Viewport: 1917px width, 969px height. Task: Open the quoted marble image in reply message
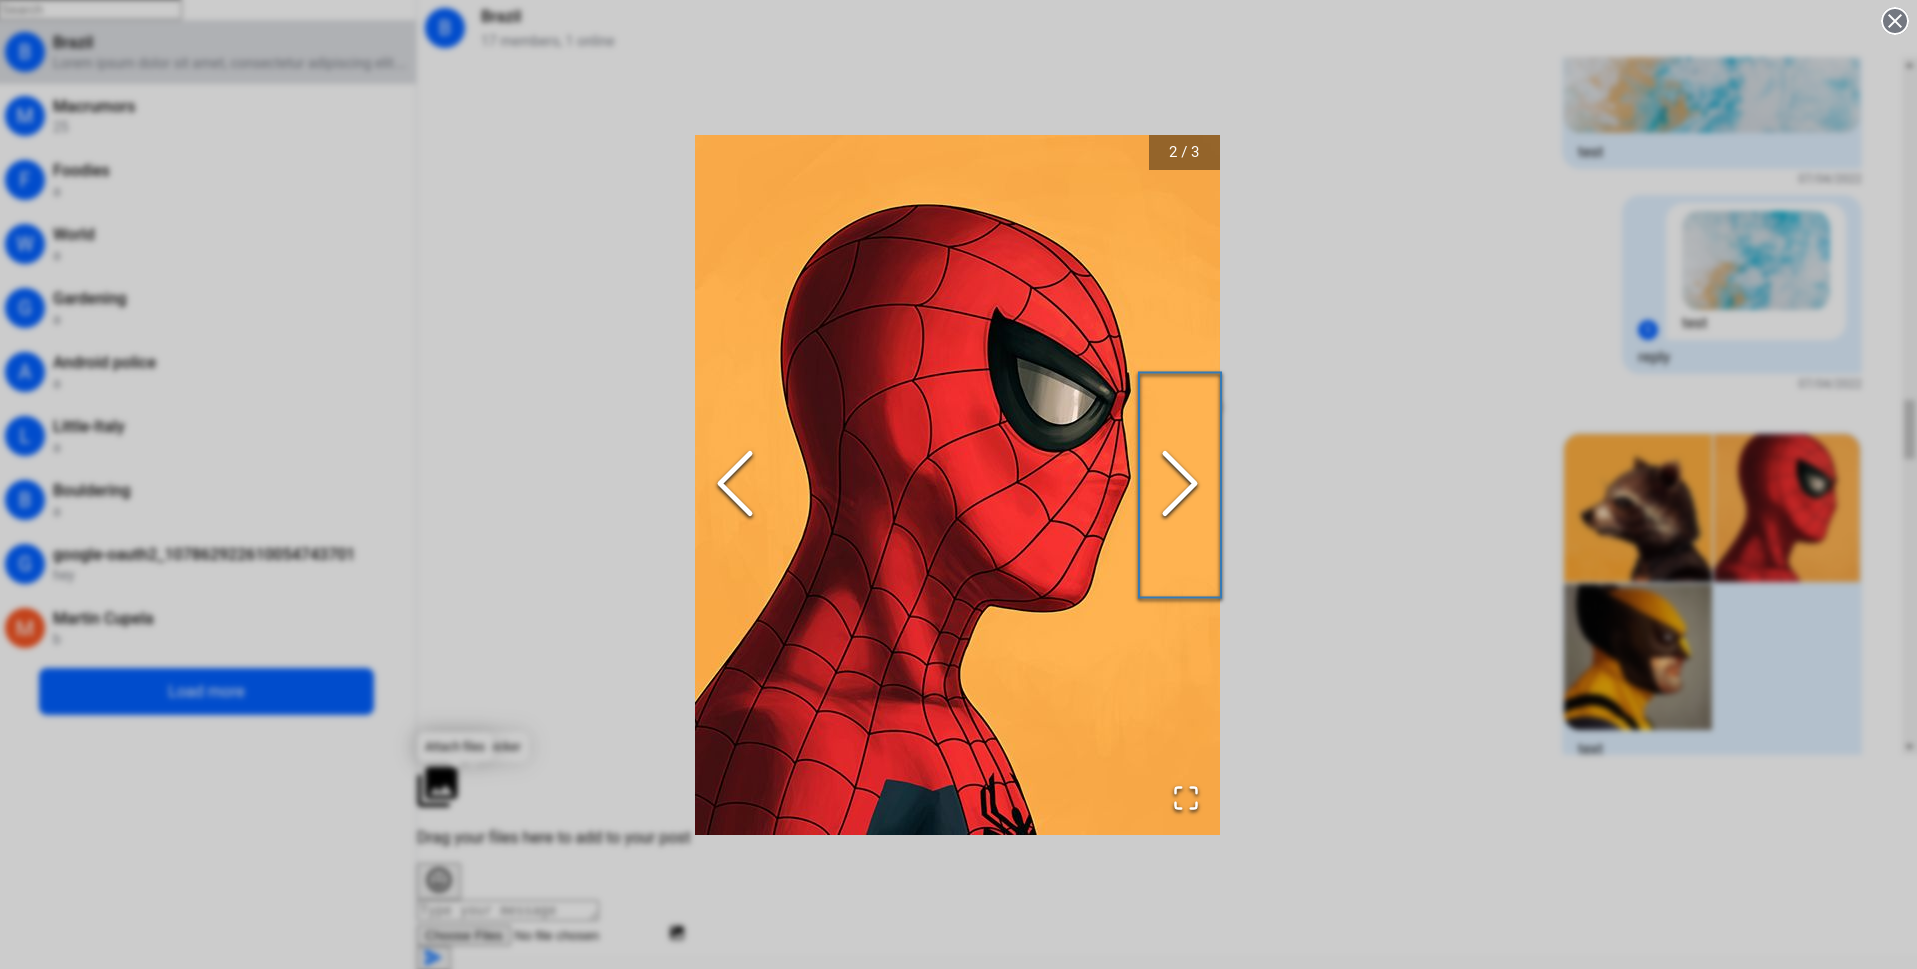tap(1757, 261)
